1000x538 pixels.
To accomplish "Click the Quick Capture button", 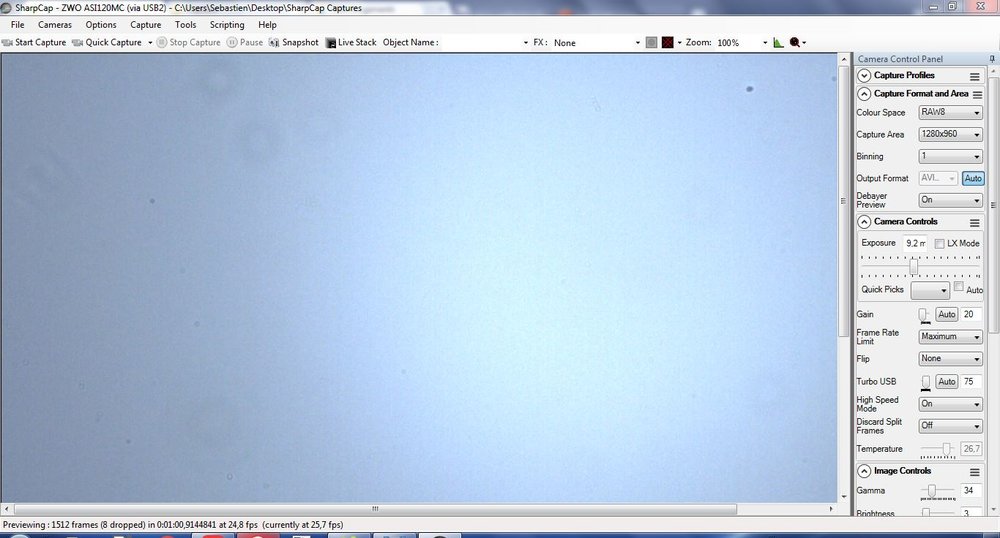I will click(107, 42).
